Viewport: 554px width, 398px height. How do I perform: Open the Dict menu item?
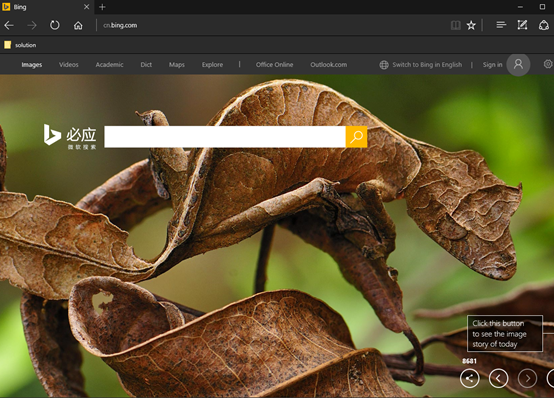click(x=146, y=65)
